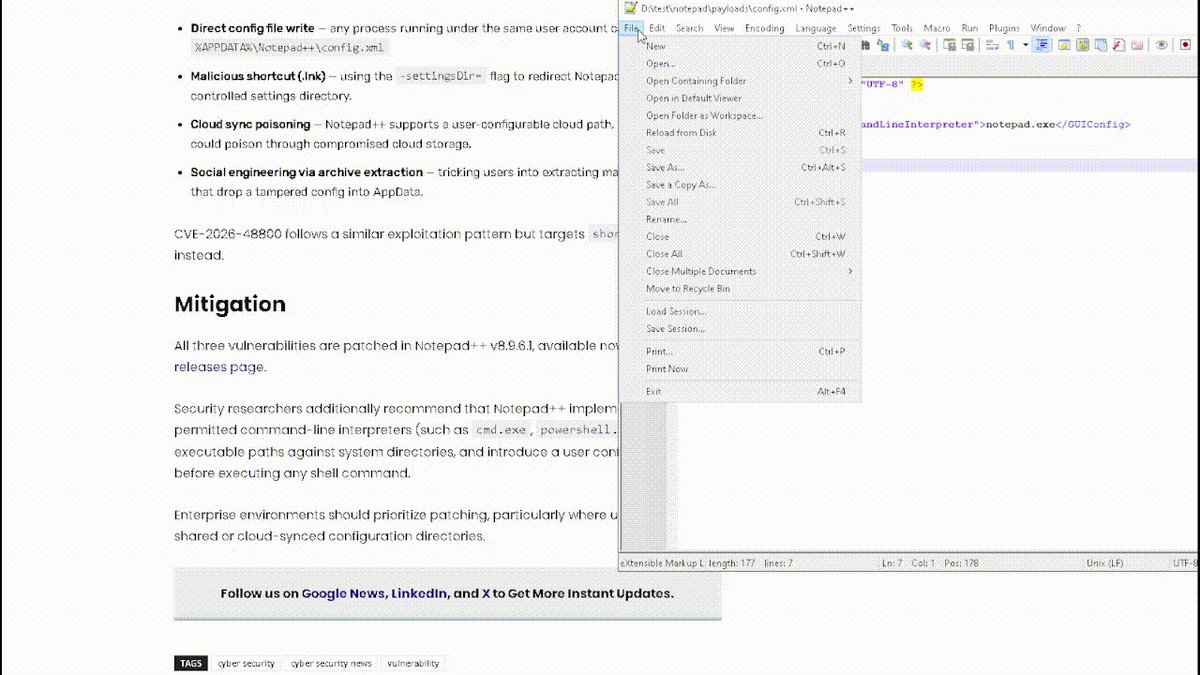This screenshot has width=1200, height=675.
Task: Toggle Show All Characters pilcrow icon
Action: coord(1011,45)
